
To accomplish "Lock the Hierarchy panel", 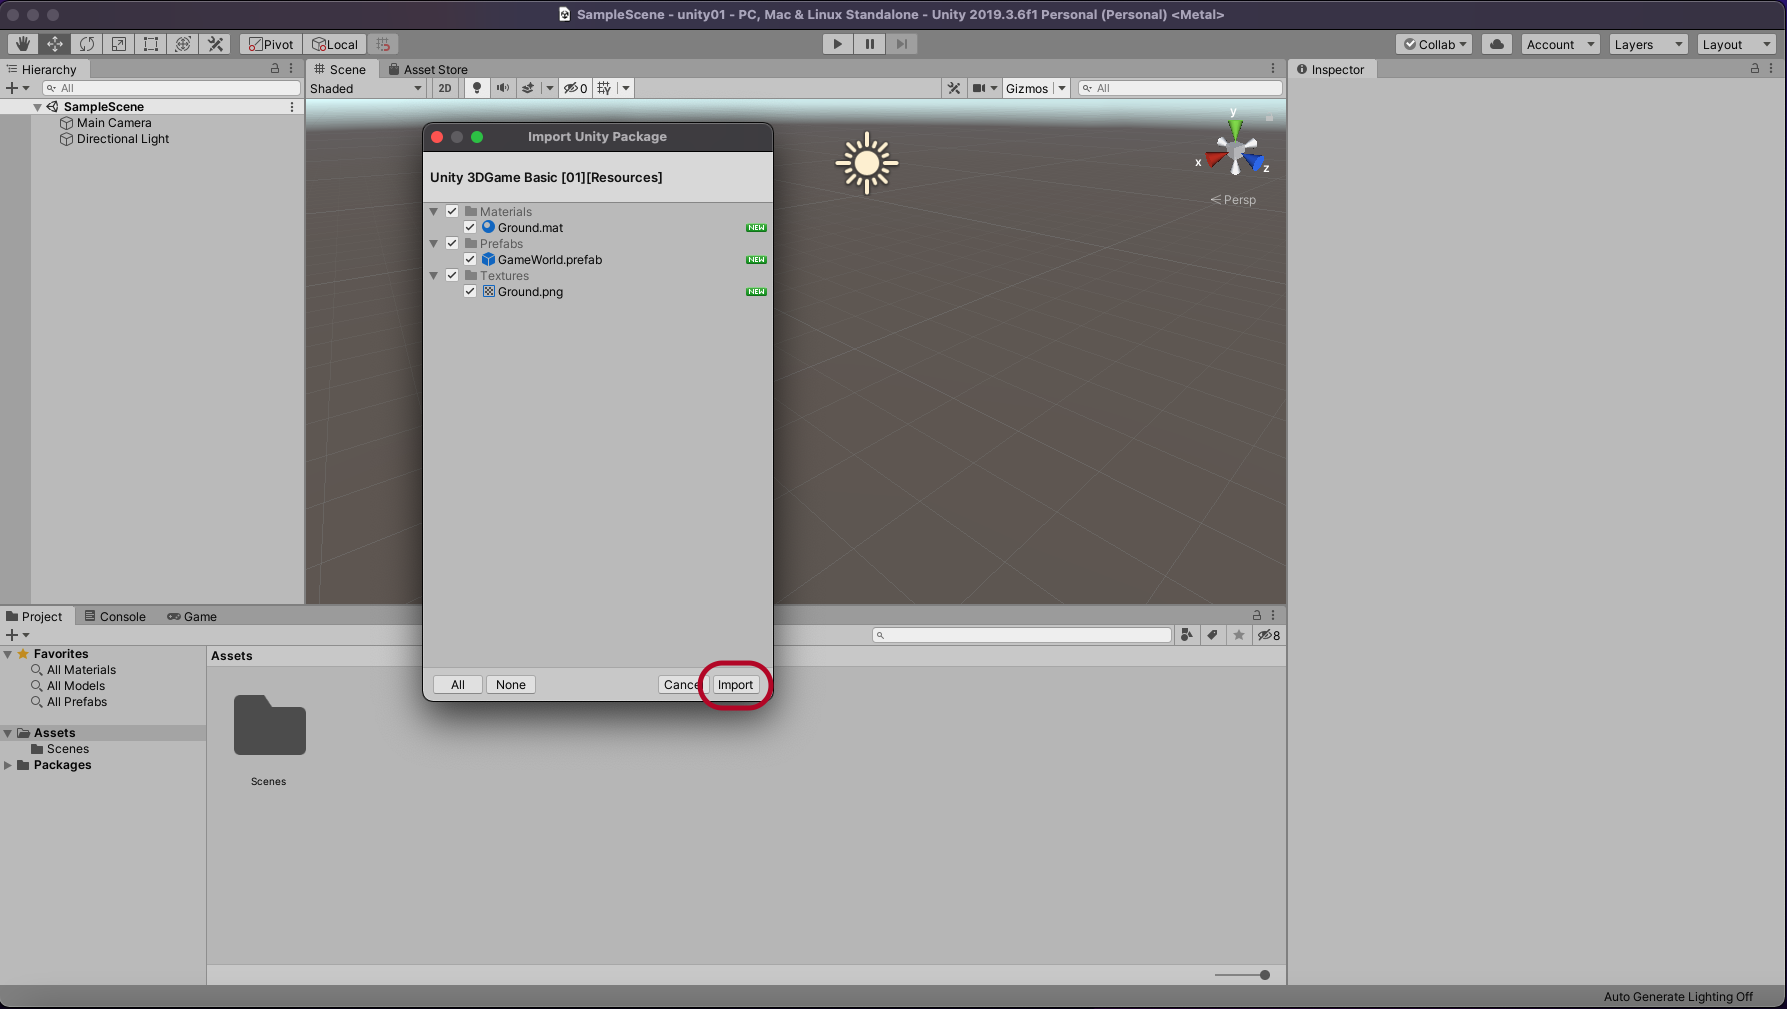I will tap(275, 69).
